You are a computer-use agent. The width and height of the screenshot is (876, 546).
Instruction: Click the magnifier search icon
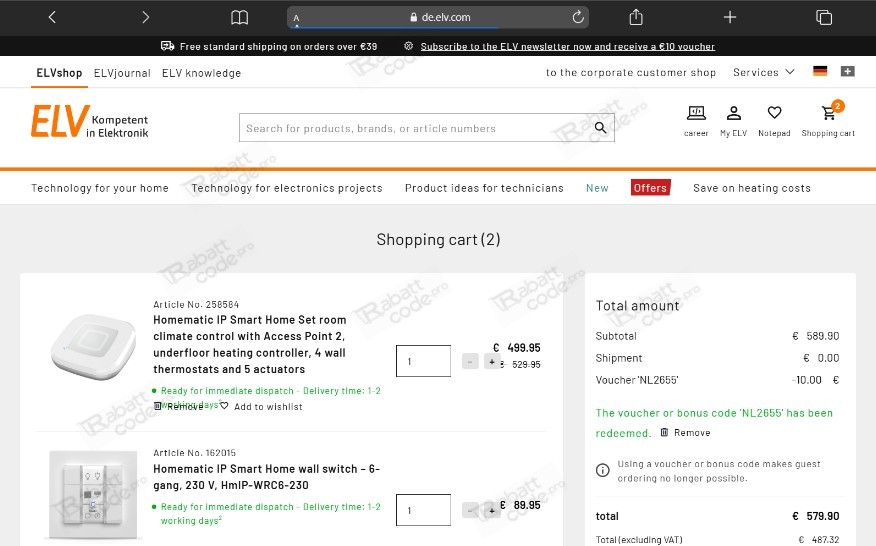point(601,128)
